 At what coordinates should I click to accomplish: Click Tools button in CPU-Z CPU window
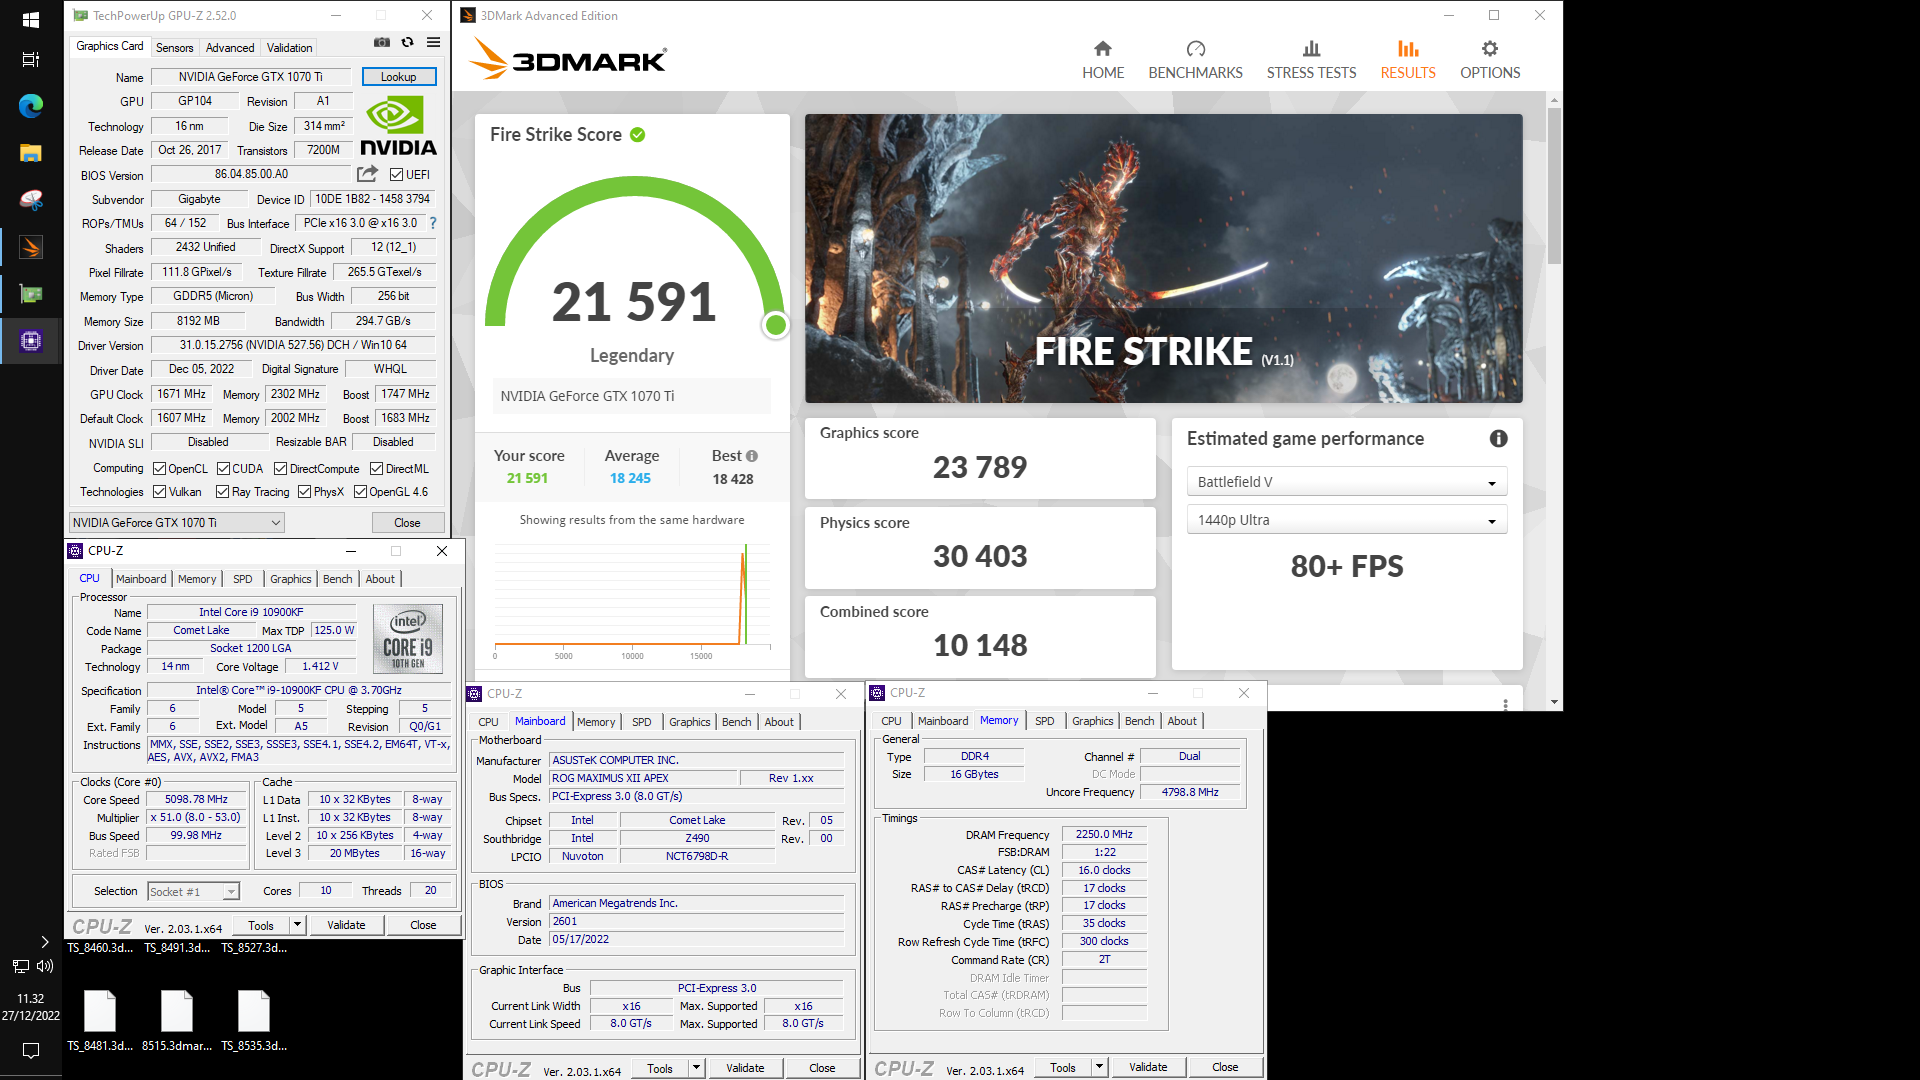pos(261,925)
